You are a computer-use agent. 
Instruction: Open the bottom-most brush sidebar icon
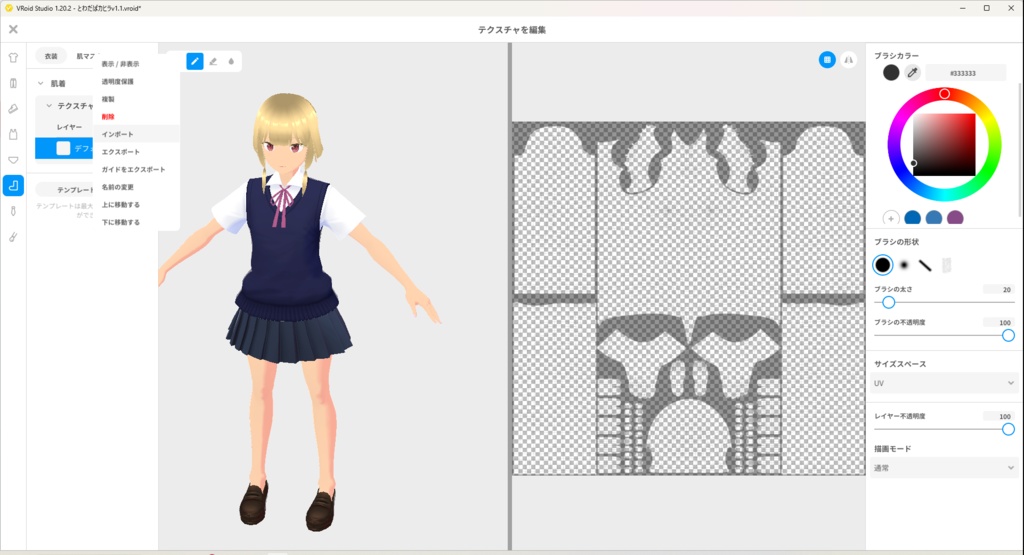coord(13,236)
